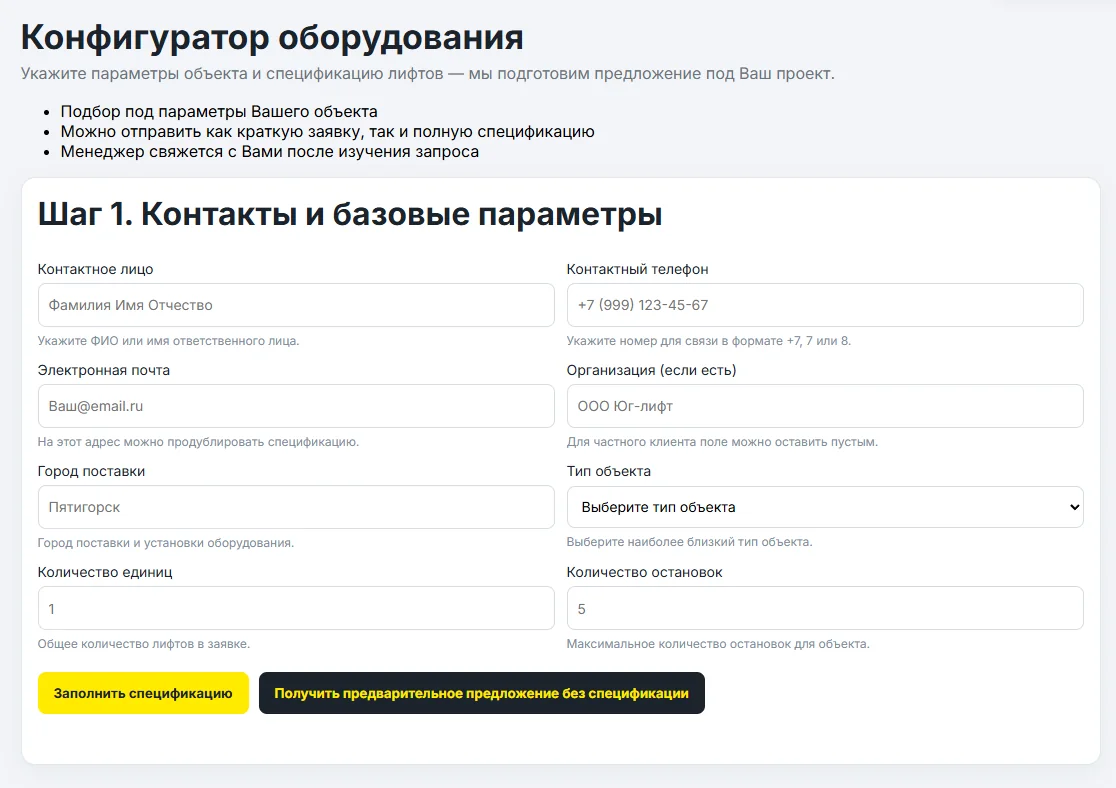
Task: Click hint Максимальное количество остановок для объекта
Action: 718,644
